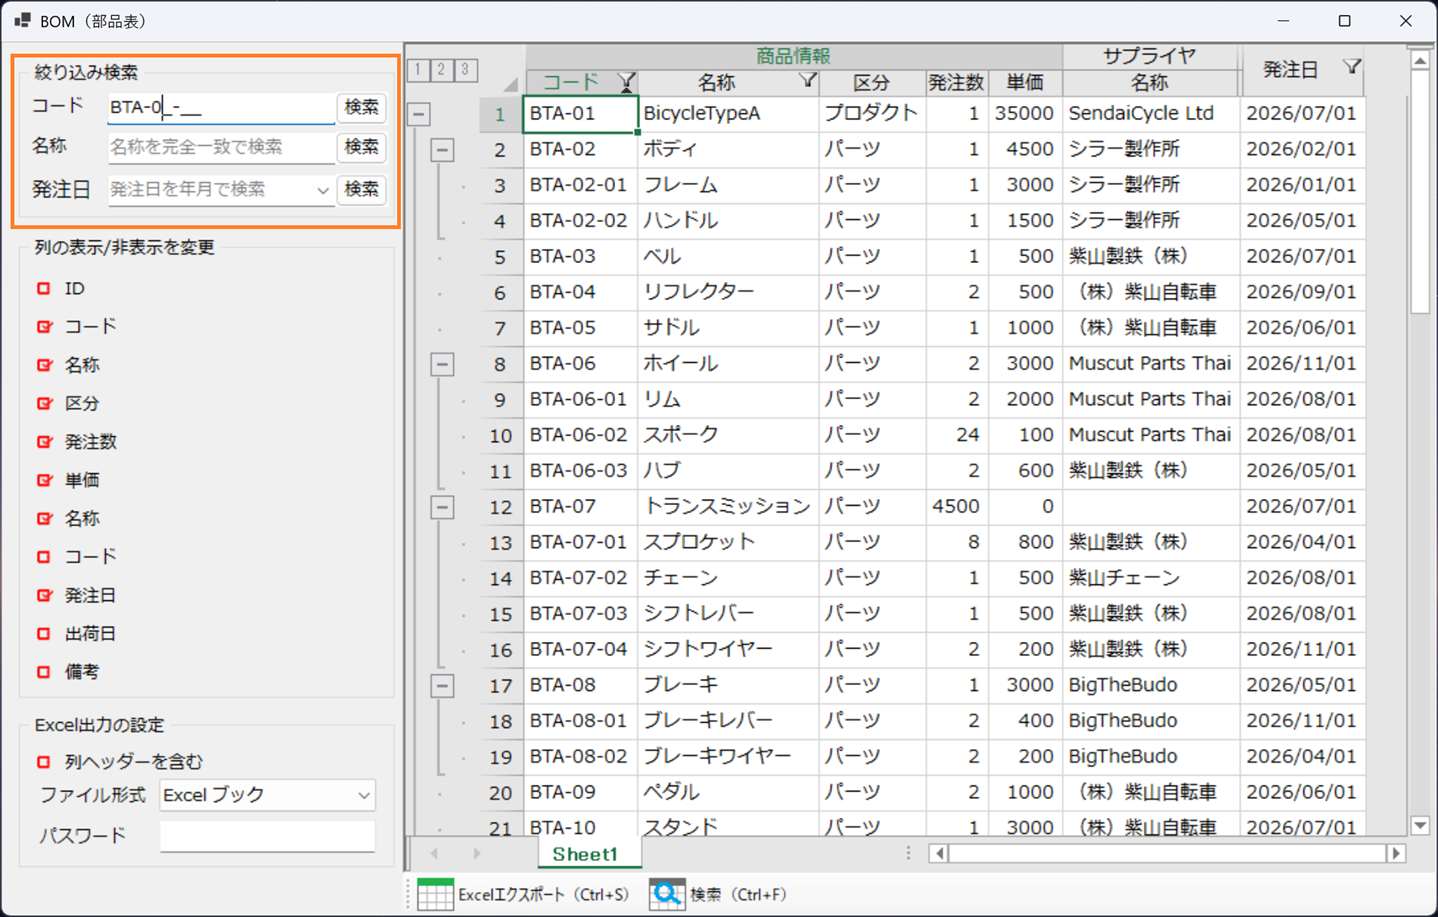Image resolution: width=1438 pixels, height=917 pixels.
Task: Toggle 発注日 column visibility checkbox
Action: pos(44,595)
